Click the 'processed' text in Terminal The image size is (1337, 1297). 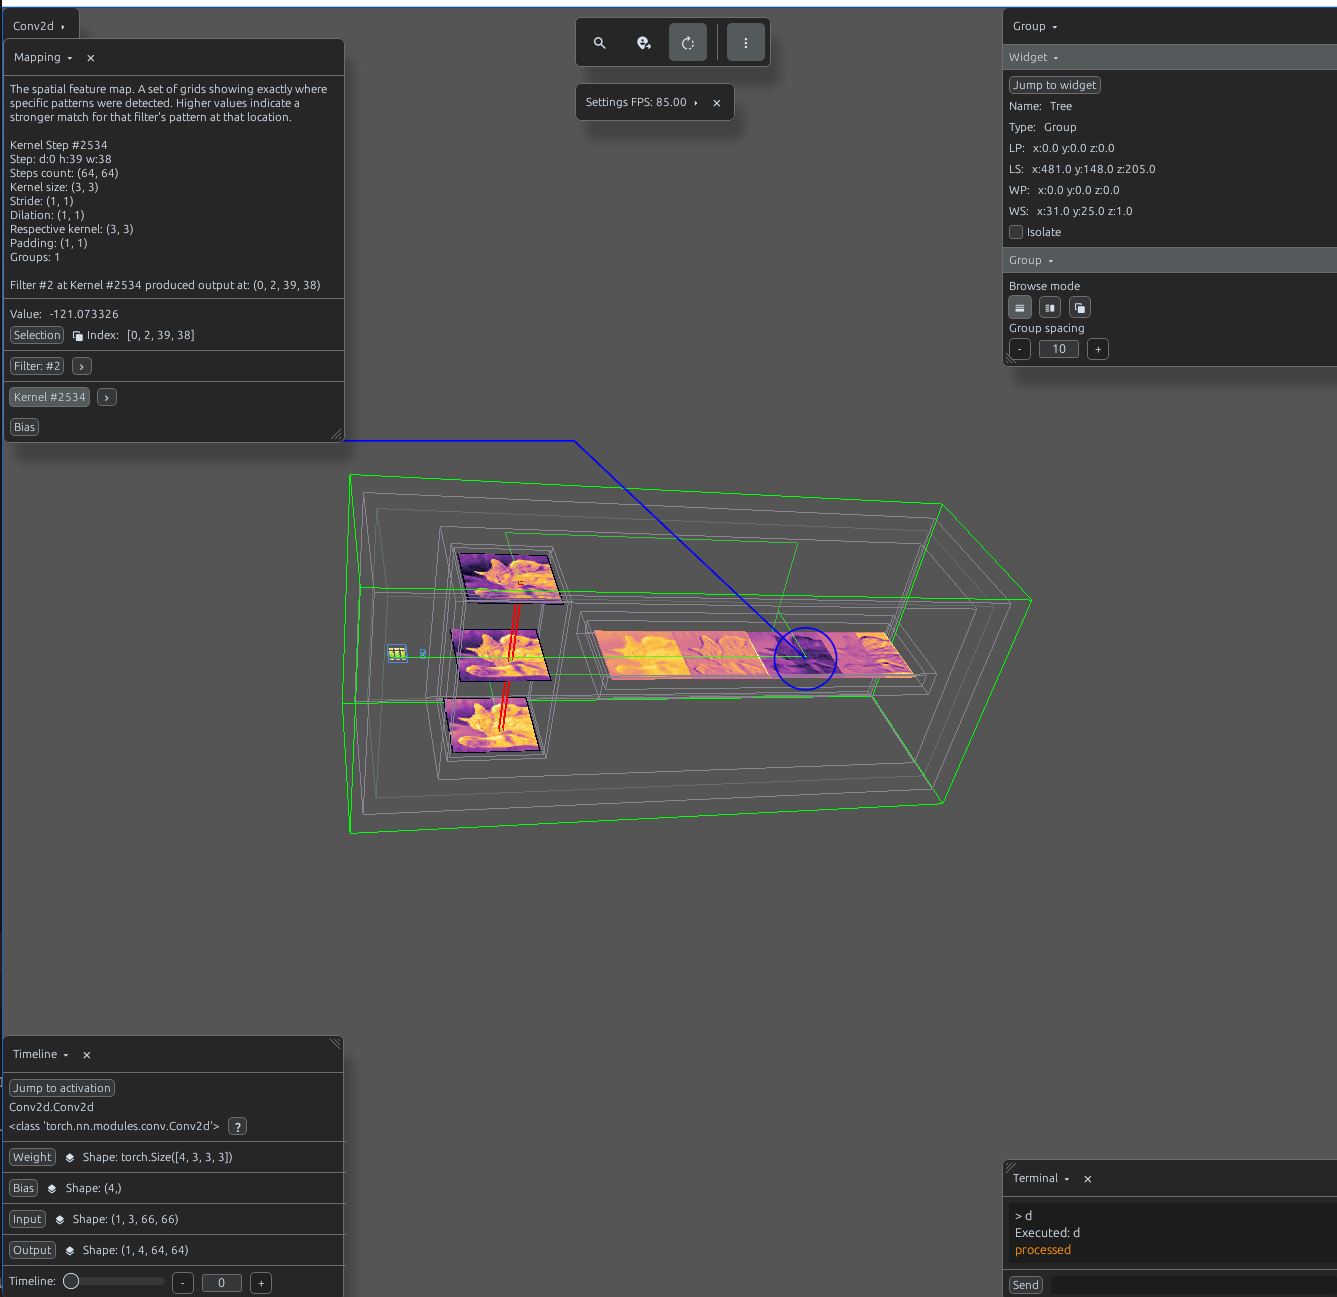pyautogui.click(x=1043, y=1250)
